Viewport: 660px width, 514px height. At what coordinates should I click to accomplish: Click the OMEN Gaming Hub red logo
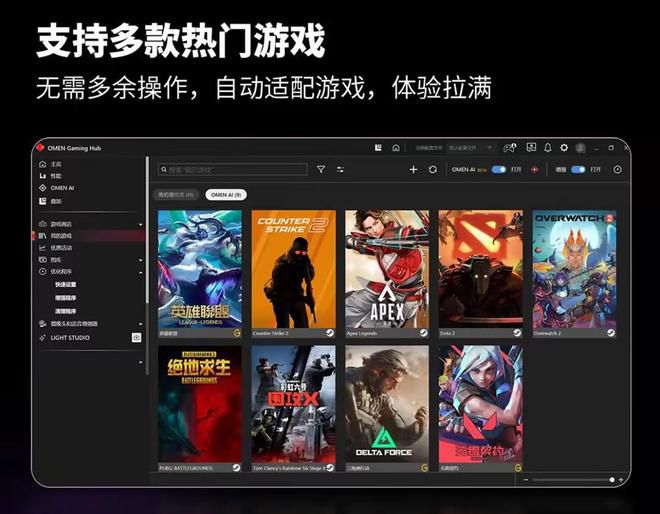coord(40,147)
